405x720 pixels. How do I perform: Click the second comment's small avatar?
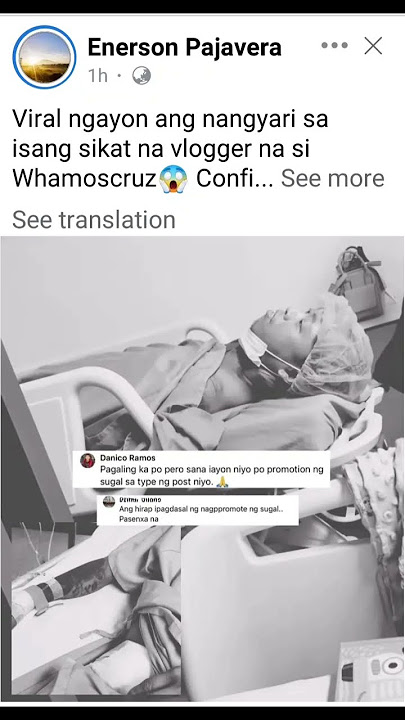point(109,502)
